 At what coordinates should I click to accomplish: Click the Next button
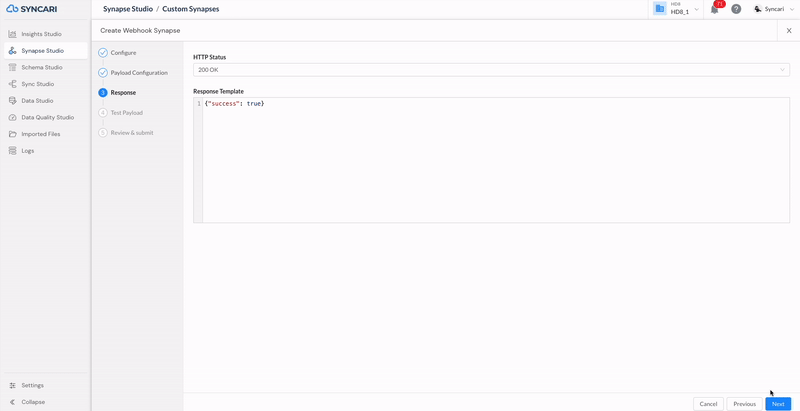(778, 404)
